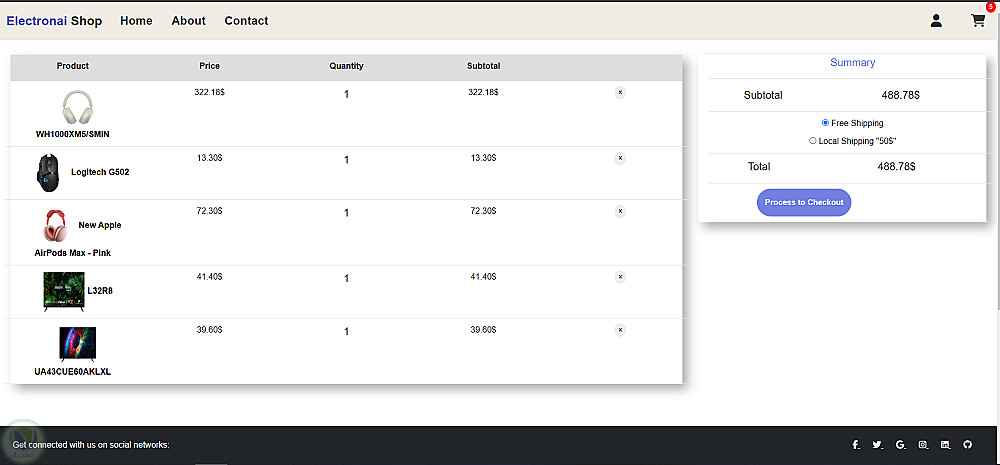The width and height of the screenshot is (1000, 465).
Task: Click the UA43CUE60AKLXL product name
Action: click(73, 371)
